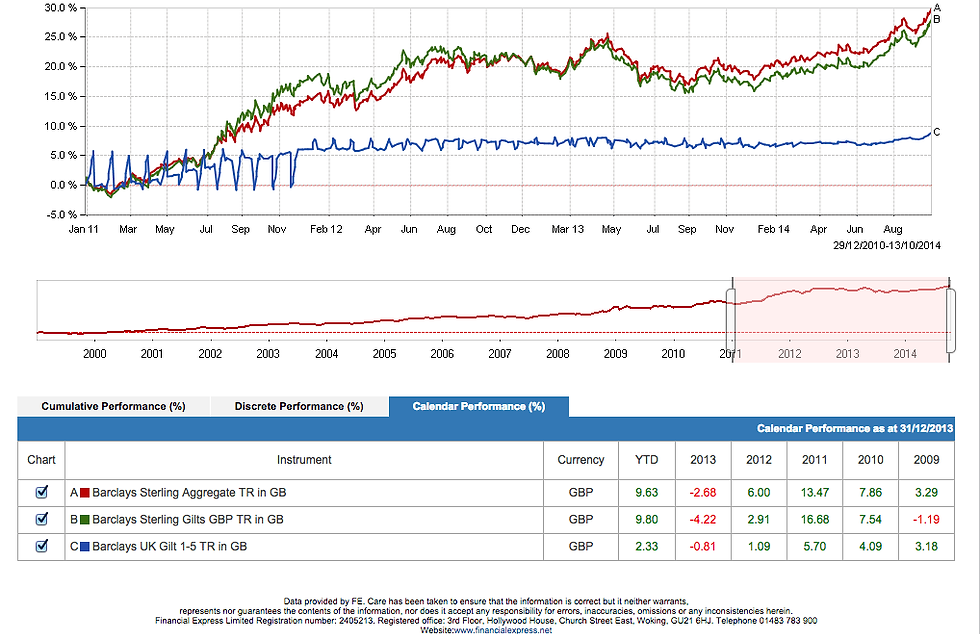Click the 2011 column header
This screenshot has height=634, width=980.
(815, 460)
